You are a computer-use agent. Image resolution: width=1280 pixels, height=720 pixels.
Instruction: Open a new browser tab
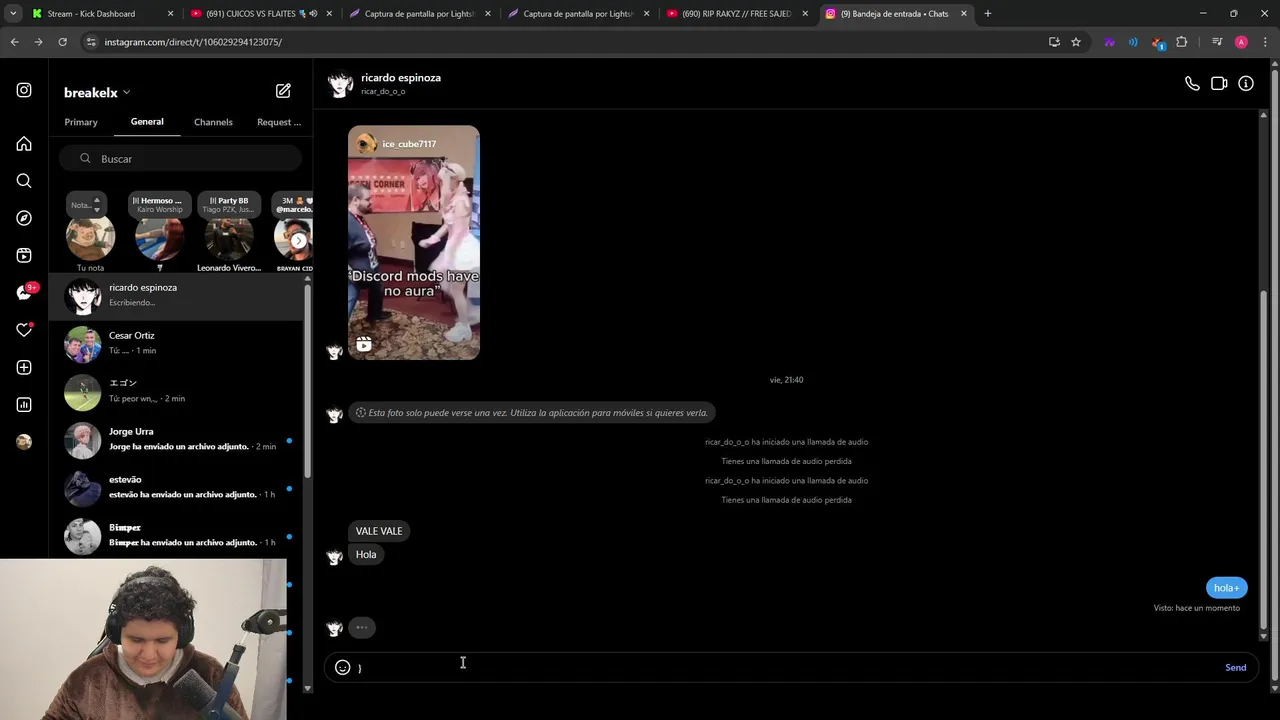[x=988, y=14]
